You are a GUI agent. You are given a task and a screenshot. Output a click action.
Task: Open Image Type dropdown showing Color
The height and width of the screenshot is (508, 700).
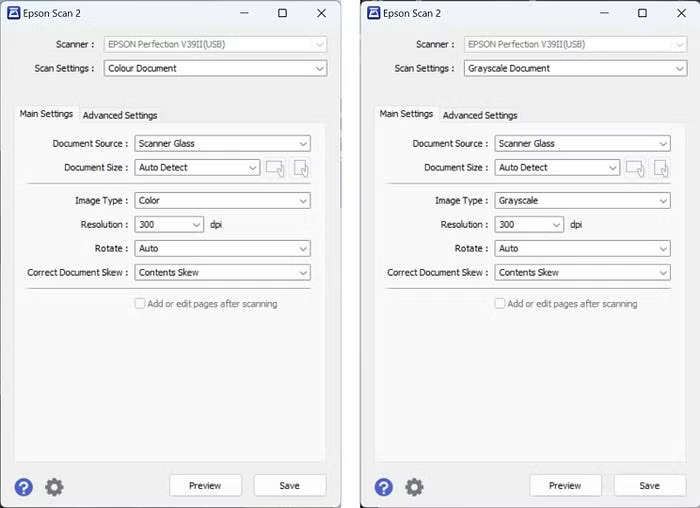[222, 200]
